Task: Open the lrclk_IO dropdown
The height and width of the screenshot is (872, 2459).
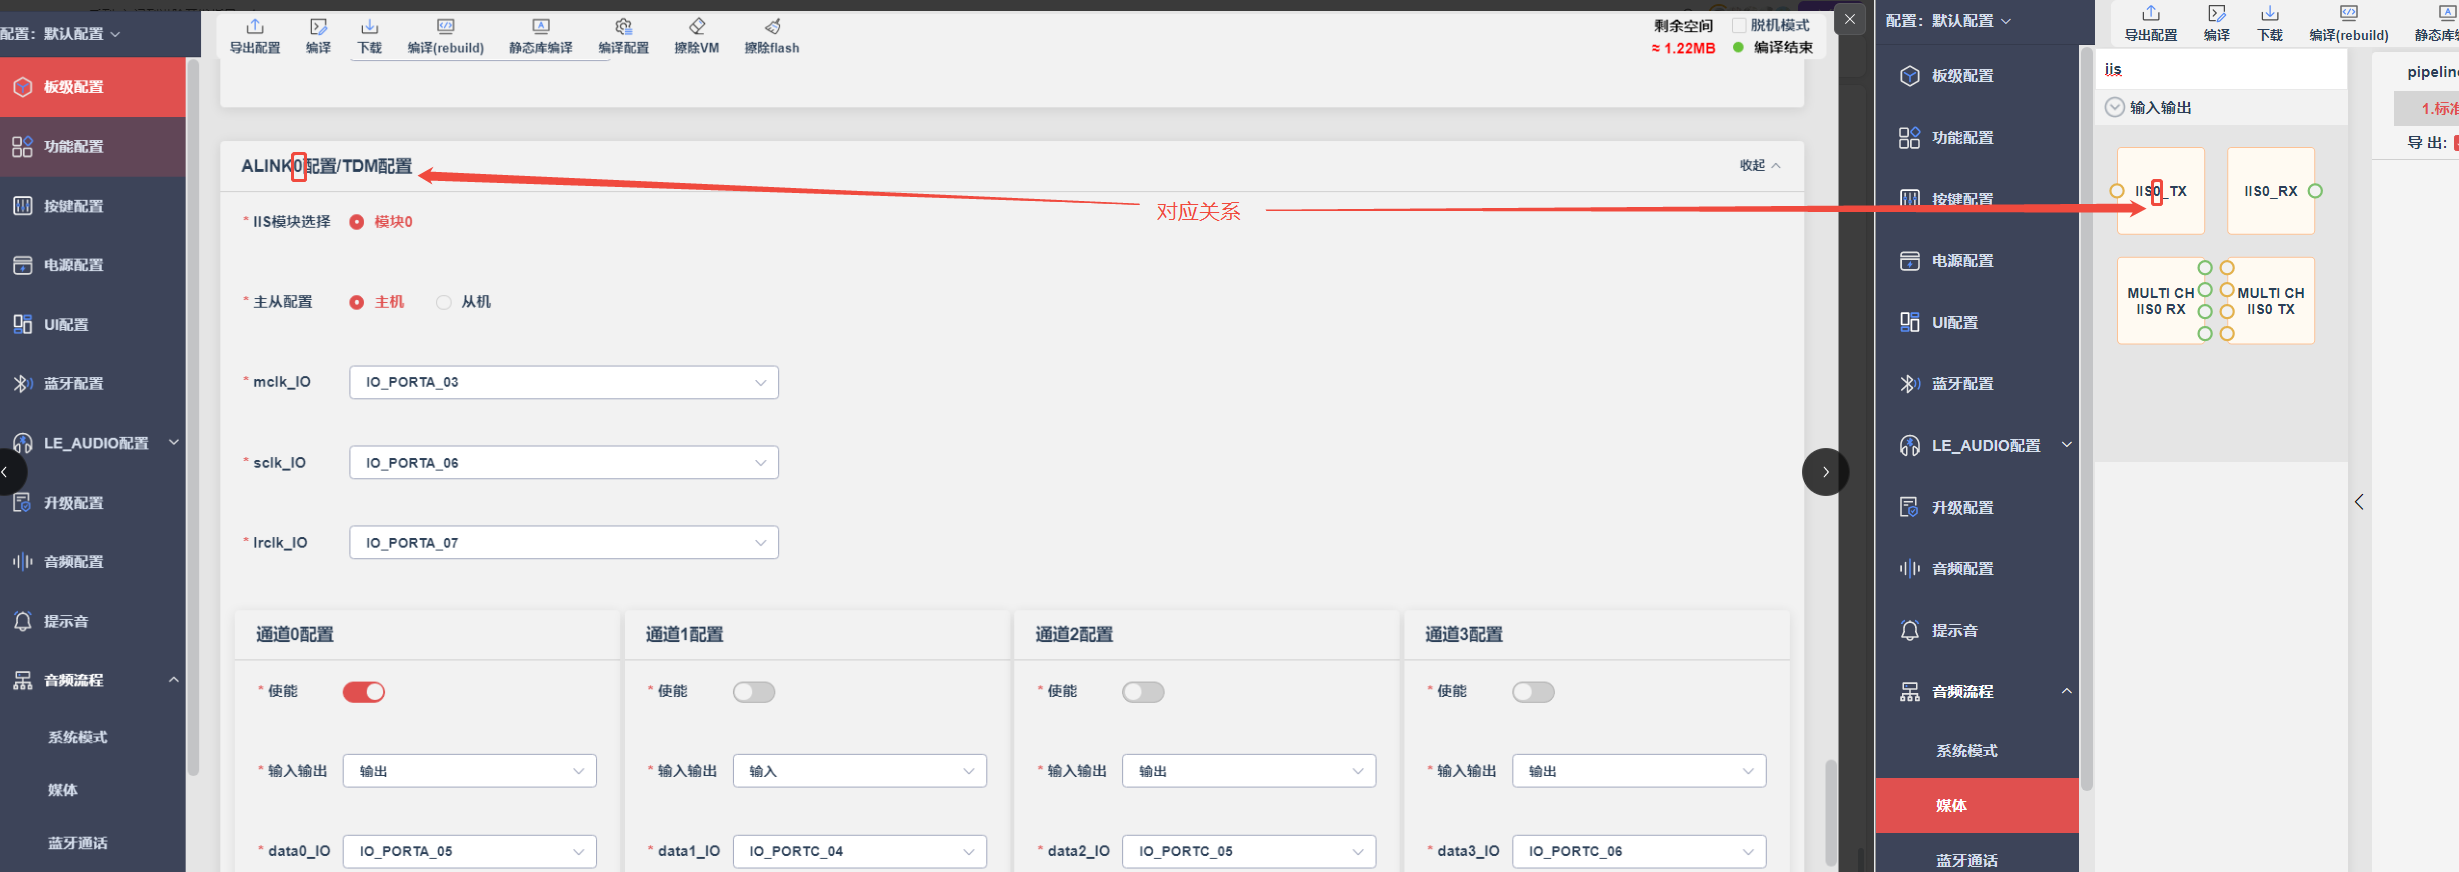Action: [x=564, y=543]
